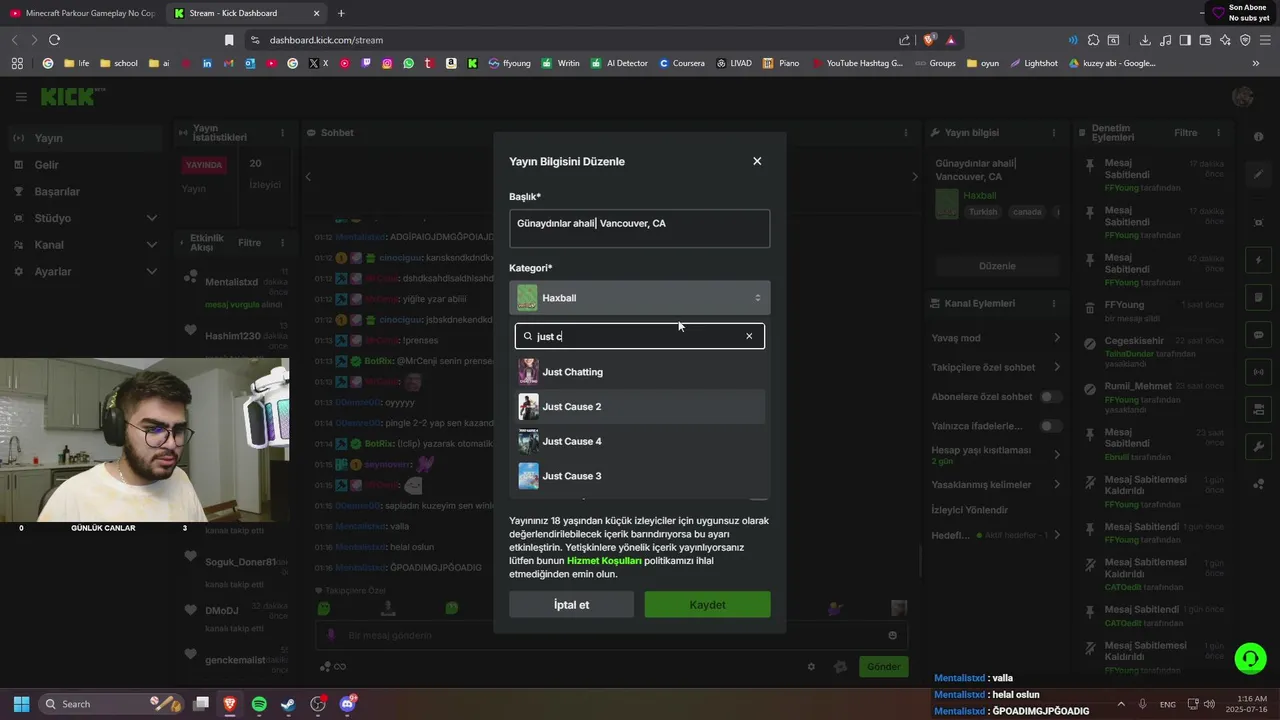Choose Just Cause 2 category
Screen dimensions: 1280x720
point(640,407)
